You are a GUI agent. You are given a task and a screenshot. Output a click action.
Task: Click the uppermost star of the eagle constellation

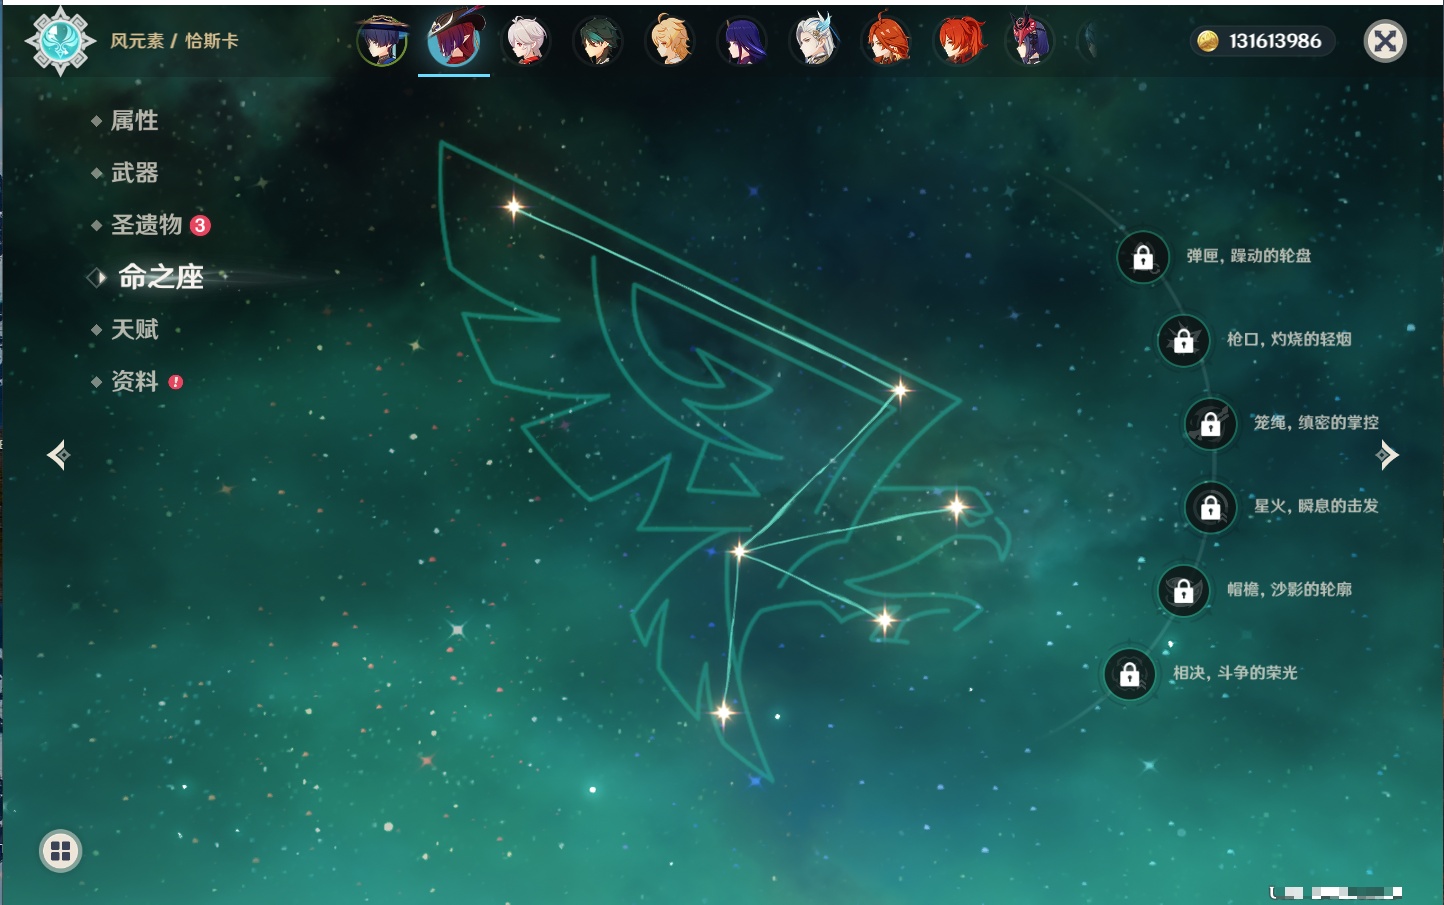click(x=514, y=207)
